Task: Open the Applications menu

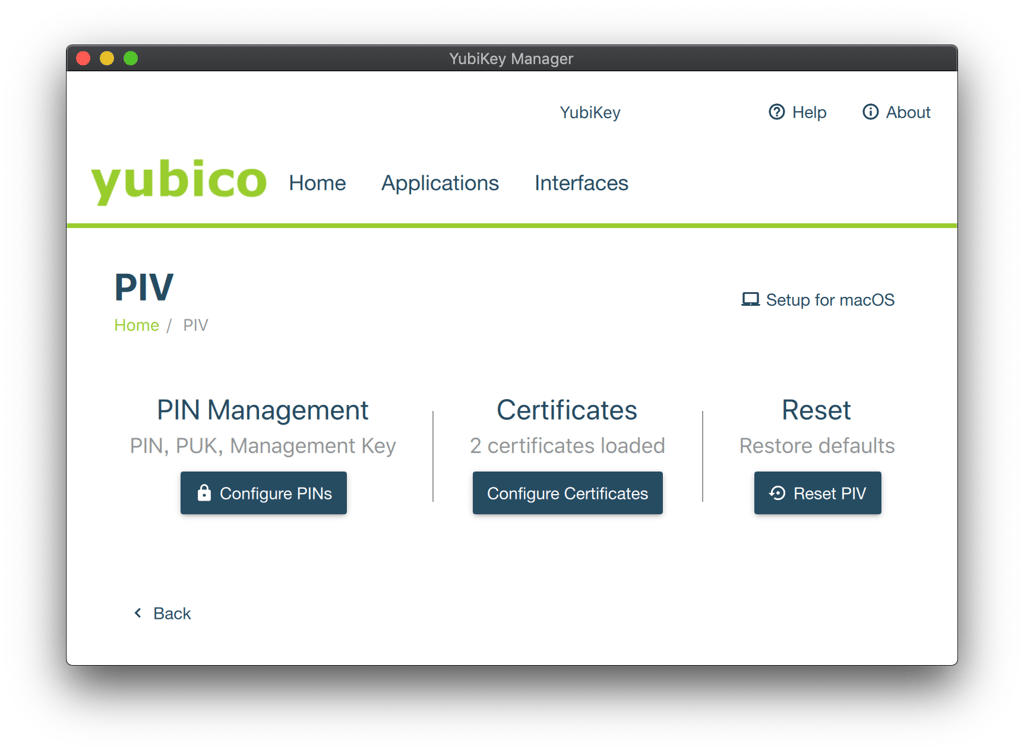Action: click(440, 183)
